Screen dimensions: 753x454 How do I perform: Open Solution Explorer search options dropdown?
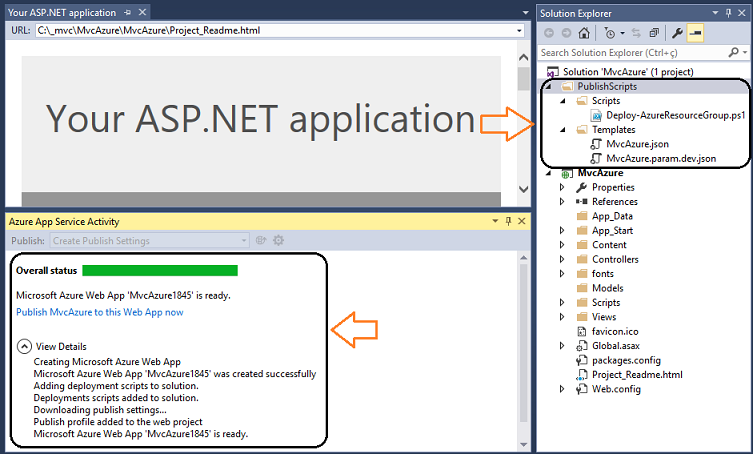(x=745, y=52)
